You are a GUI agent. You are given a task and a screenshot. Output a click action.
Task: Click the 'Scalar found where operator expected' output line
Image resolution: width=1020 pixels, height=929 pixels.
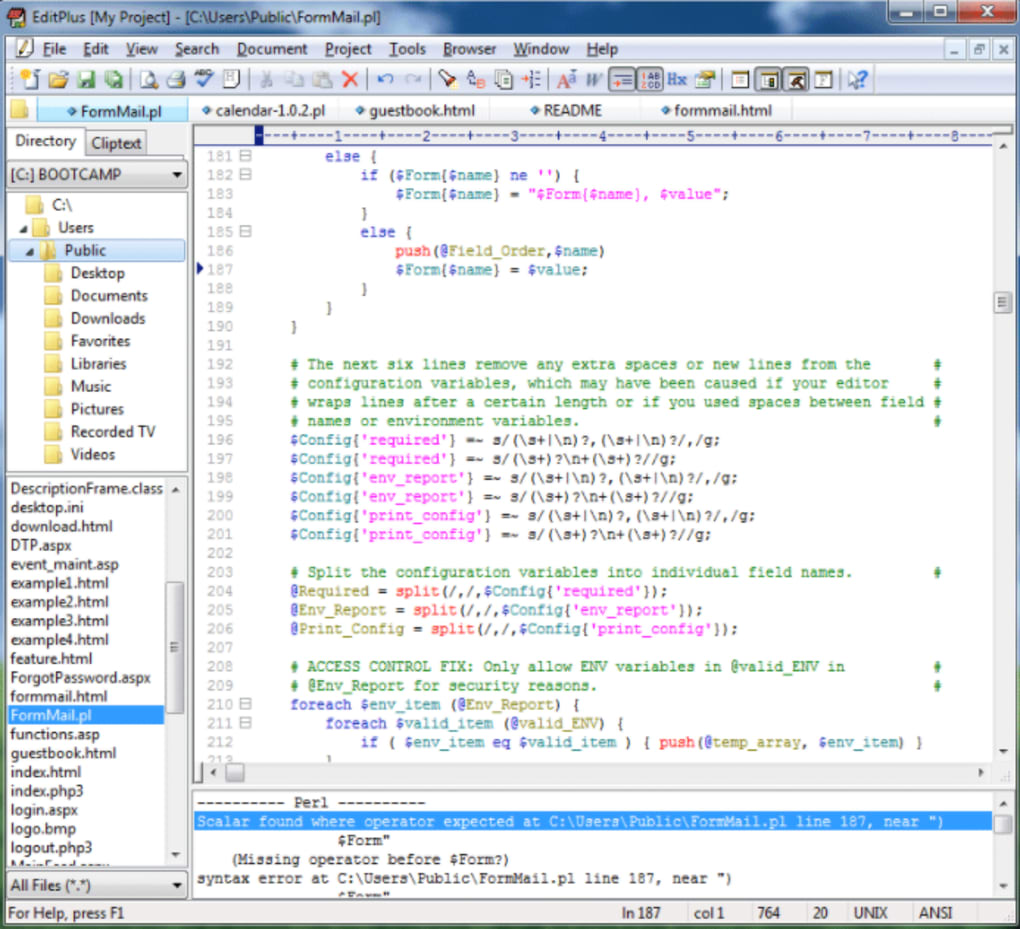click(x=593, y=822)
